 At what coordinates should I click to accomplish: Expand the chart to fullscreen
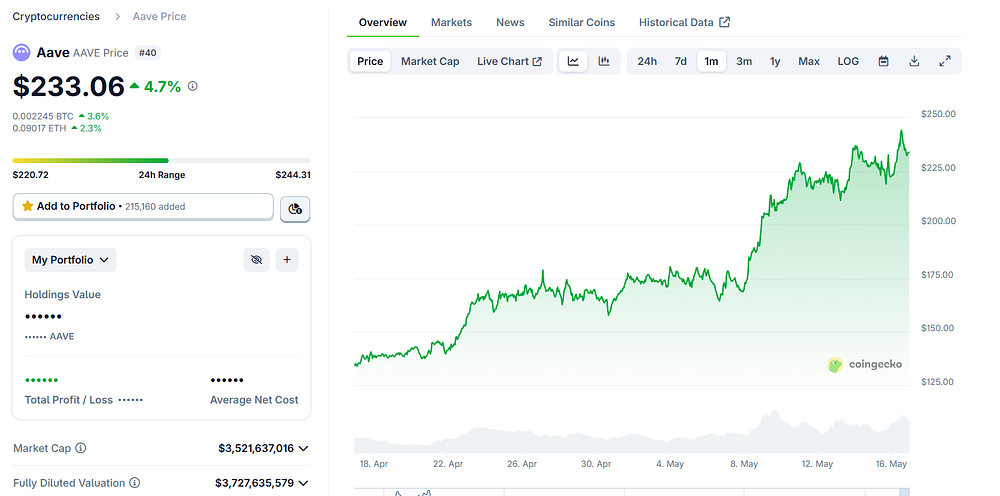[945, 61]
